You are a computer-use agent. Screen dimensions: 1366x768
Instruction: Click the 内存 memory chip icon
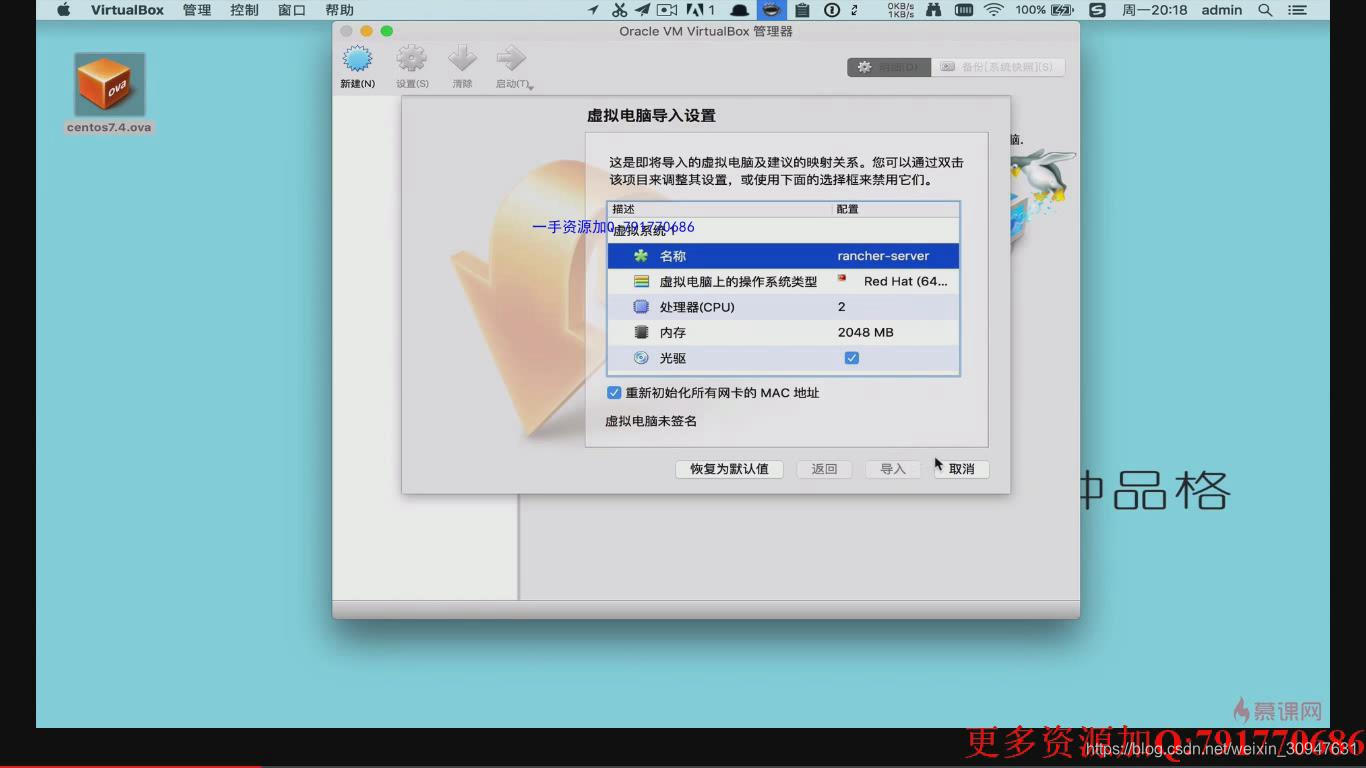pos(641,332)
